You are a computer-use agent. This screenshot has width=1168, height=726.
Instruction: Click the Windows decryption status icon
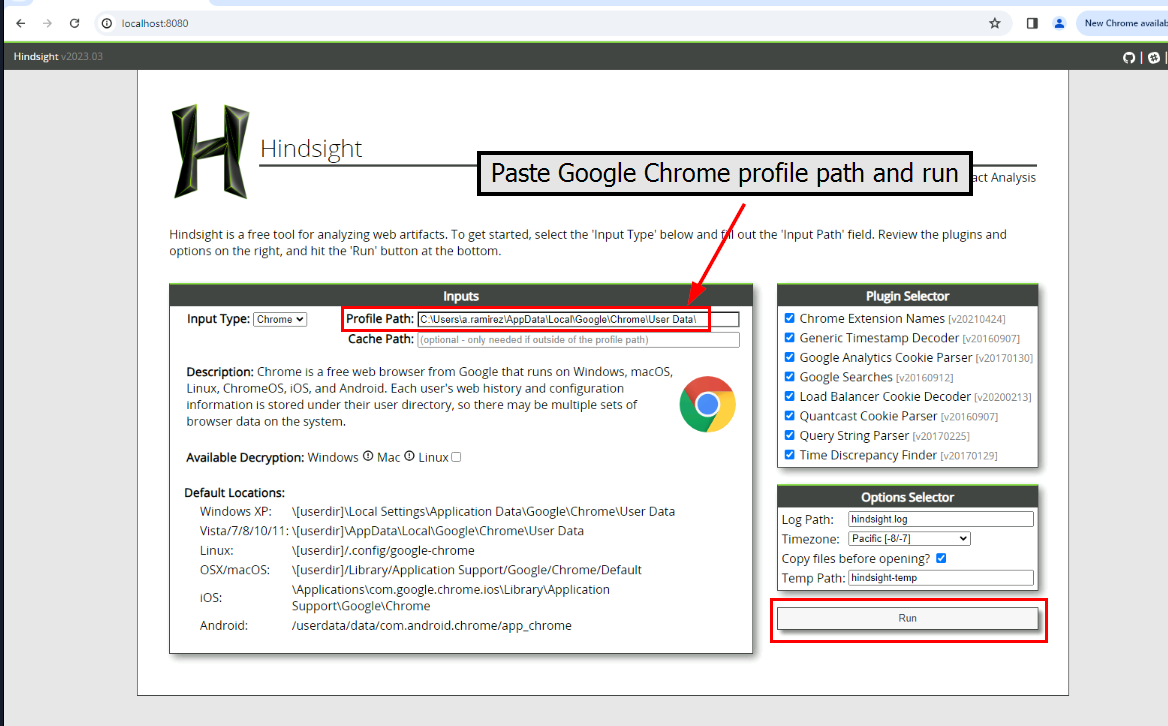coord(368,456)
